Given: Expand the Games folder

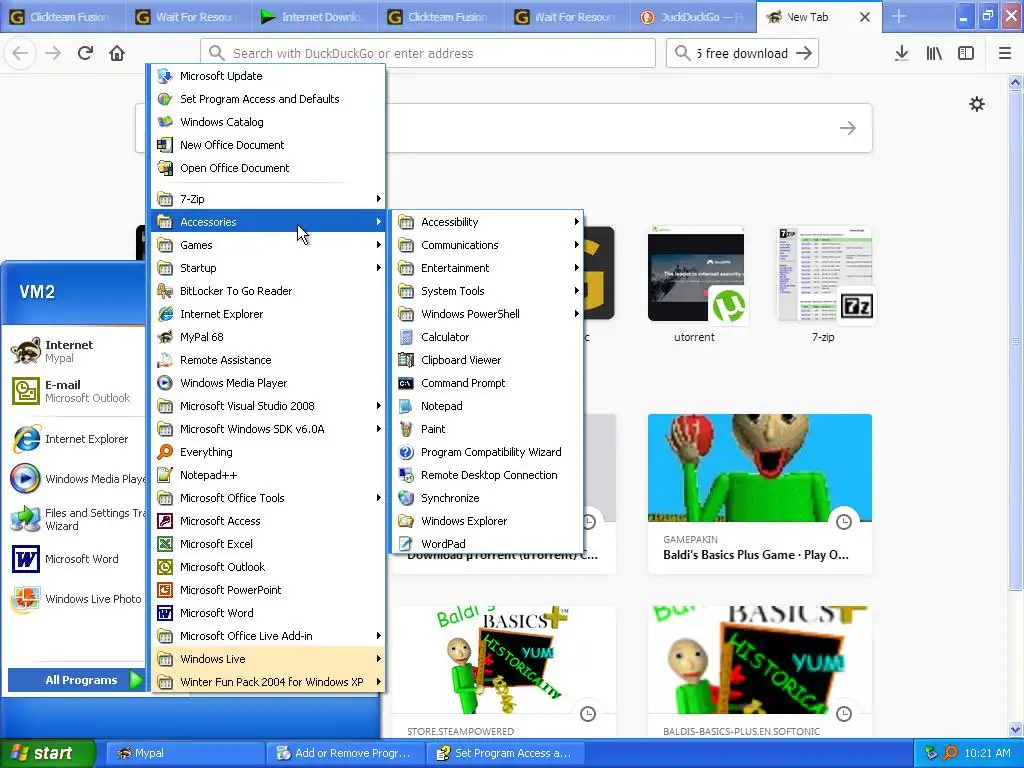Looking at the screenshot, I should click(268, 245).
